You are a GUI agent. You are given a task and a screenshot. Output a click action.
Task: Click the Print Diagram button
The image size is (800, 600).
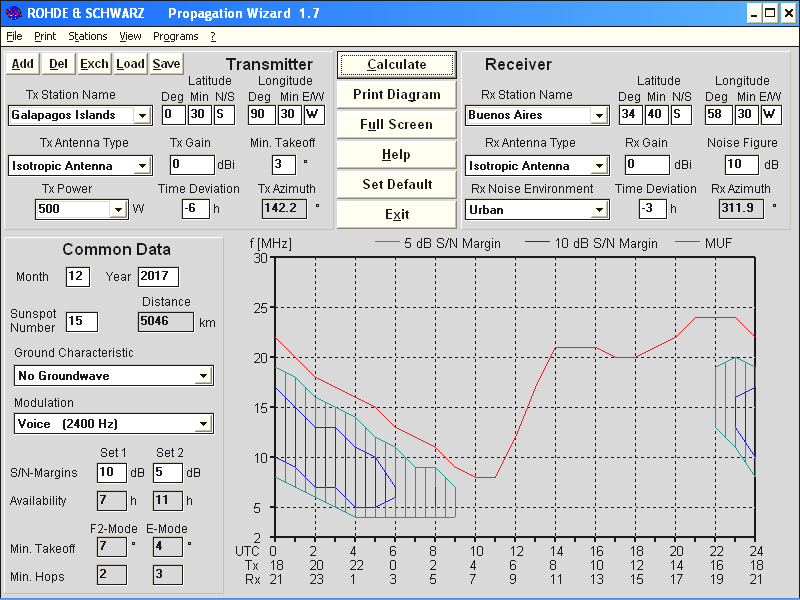[x=396, y=94]
